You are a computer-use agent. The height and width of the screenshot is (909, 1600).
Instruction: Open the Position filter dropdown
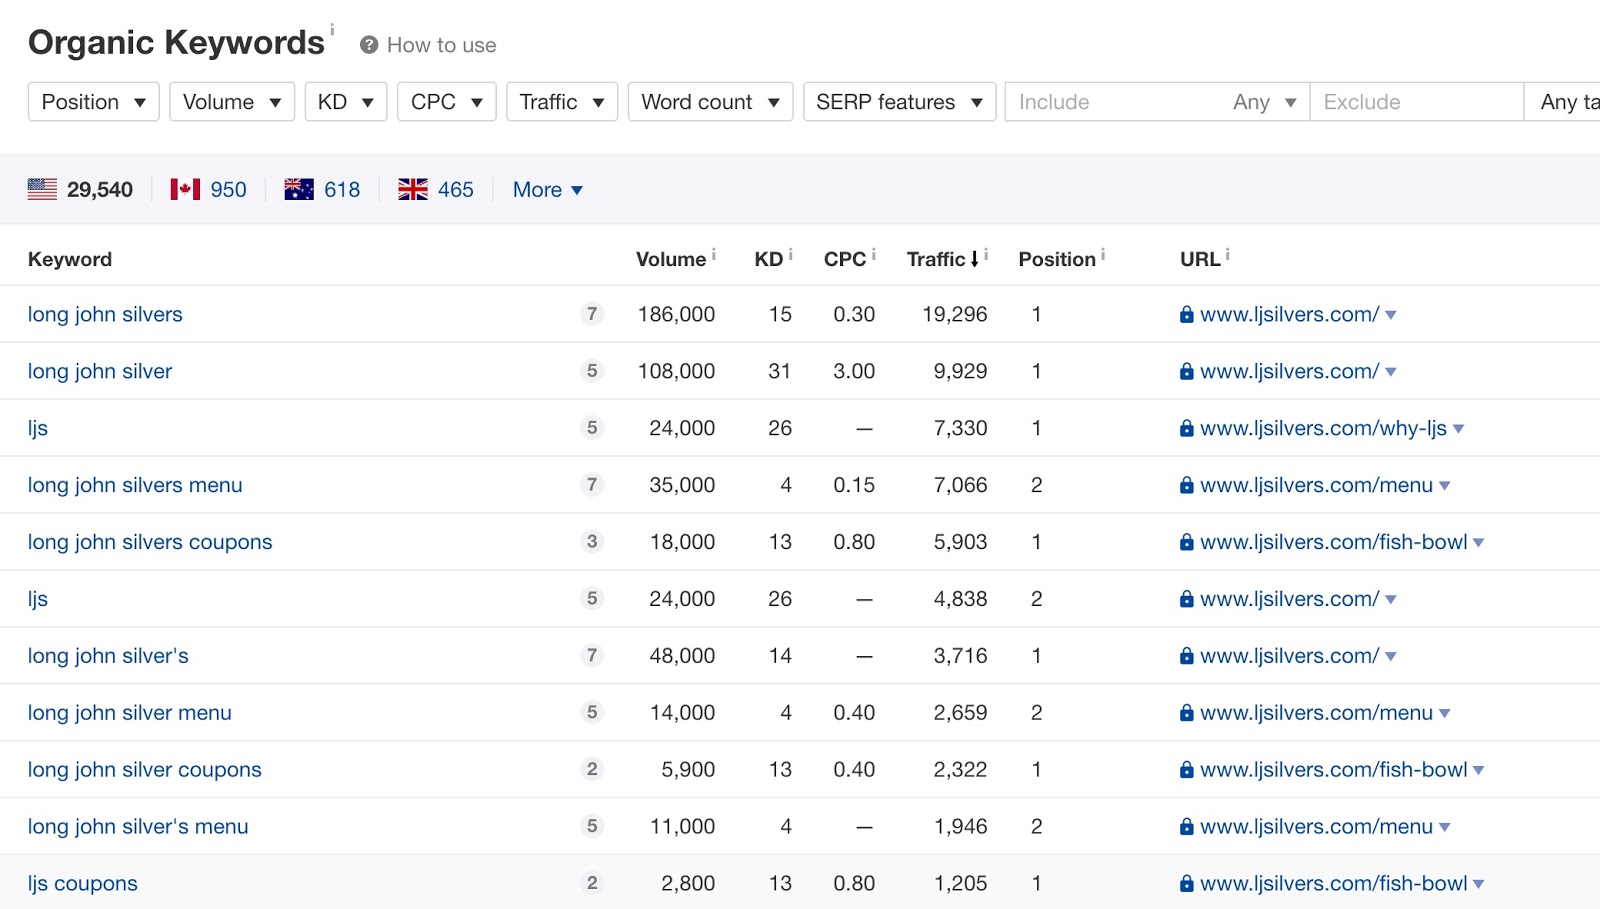94,102
